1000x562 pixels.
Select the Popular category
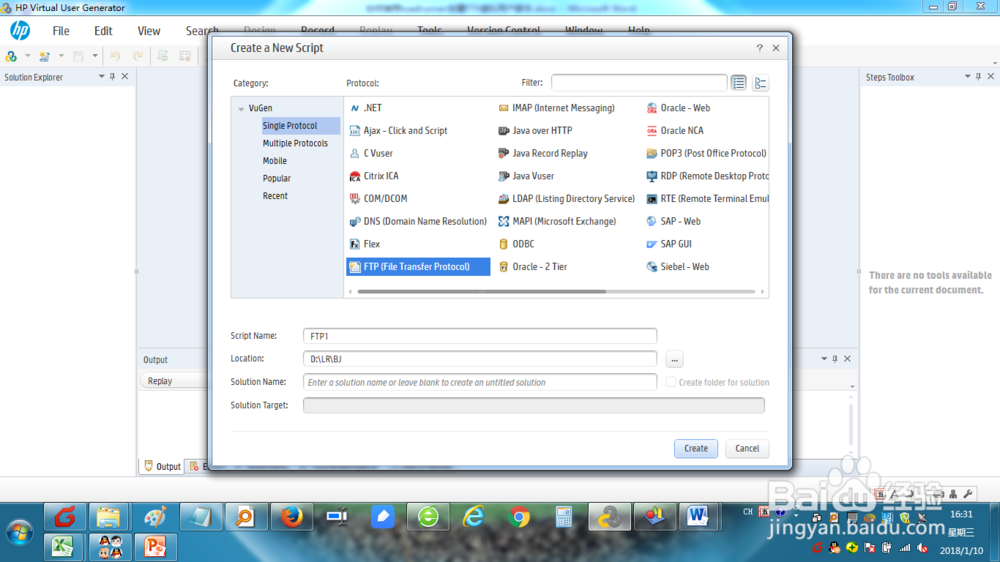pyautogui.click(x=276, y=179)
